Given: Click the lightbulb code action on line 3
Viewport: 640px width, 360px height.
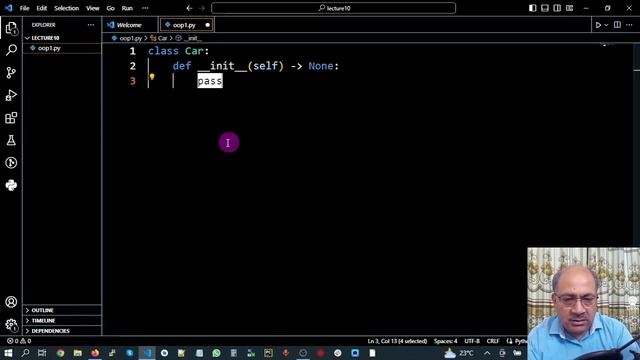Looking at the screenshot, I should tap(152, 77).
